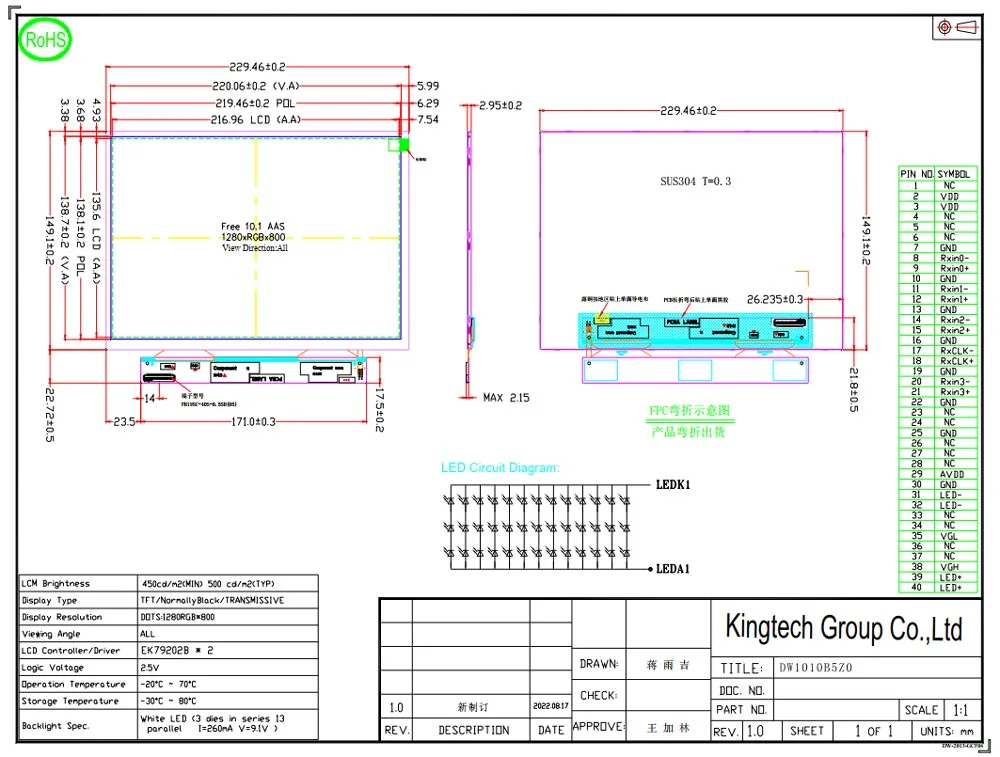Click the Free 10.1 AAS label
Viewport: 1000px width, 757px height.
253,226
